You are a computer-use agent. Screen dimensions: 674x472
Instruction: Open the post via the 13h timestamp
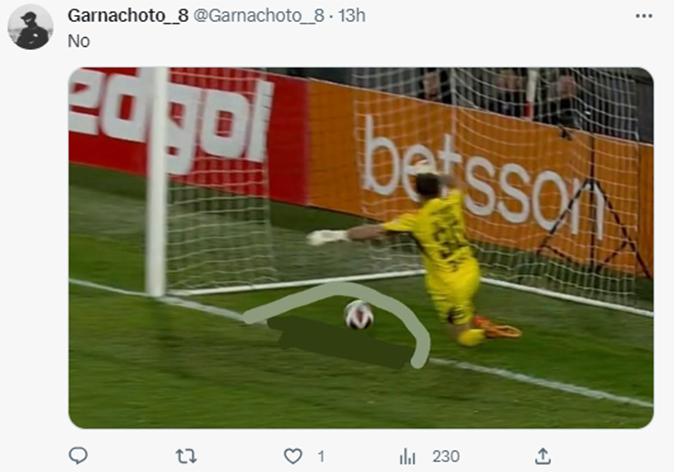click(x=352, y=16)
